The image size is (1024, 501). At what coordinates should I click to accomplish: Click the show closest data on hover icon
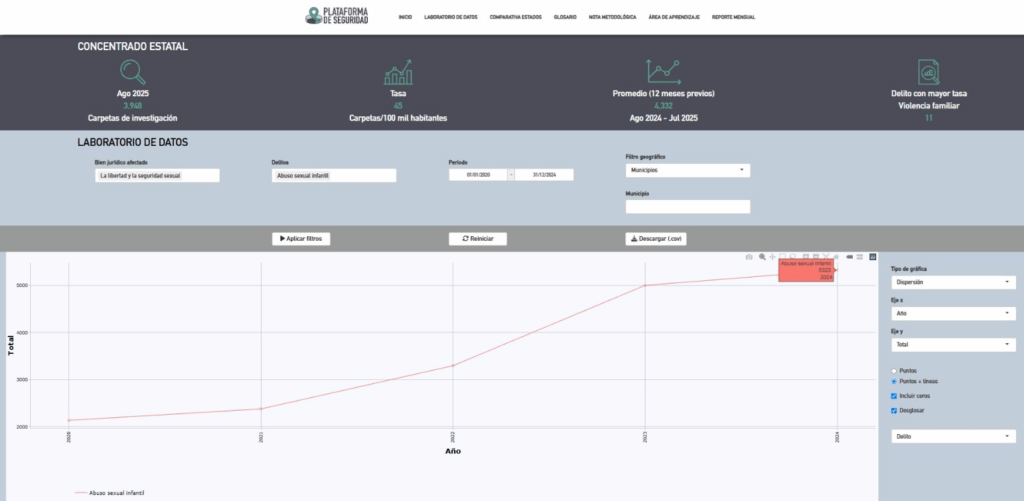[850, 257]
